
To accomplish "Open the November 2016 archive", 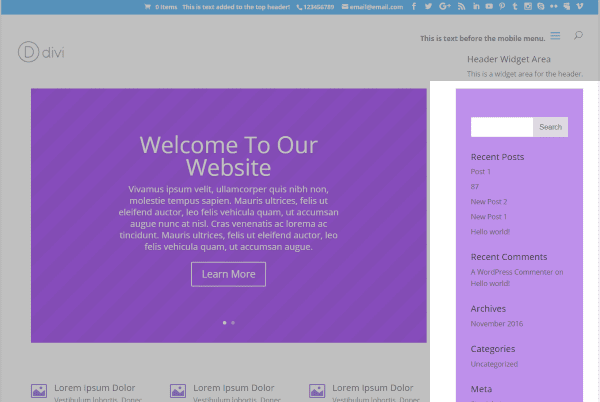I will coord(497,324).
